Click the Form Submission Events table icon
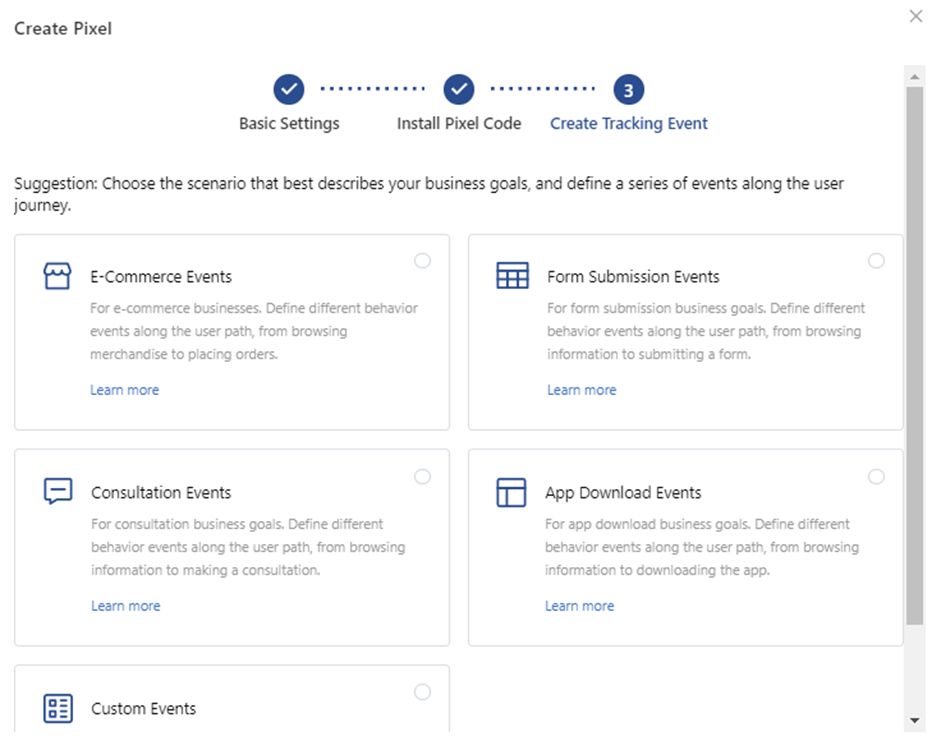 tap(512, 276)
